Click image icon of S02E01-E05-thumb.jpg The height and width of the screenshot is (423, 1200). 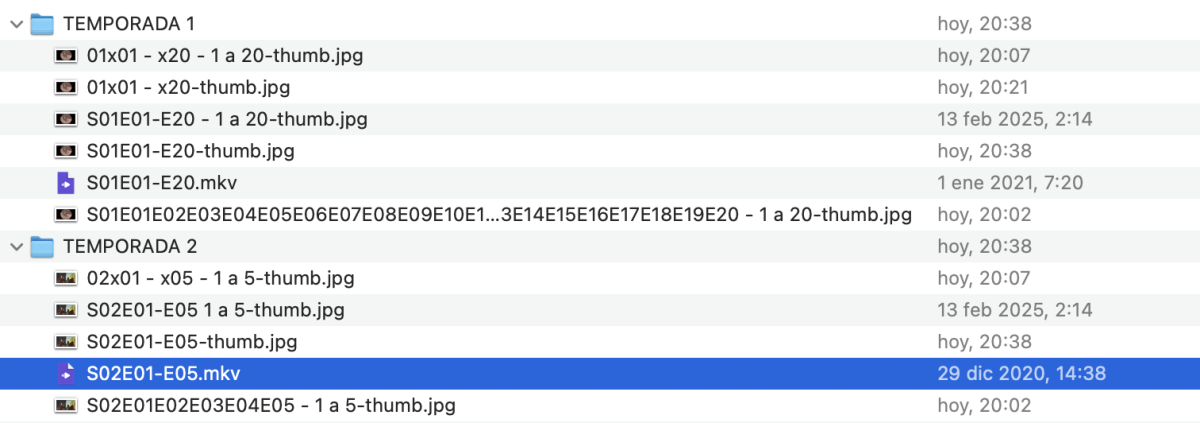point(66,342)
